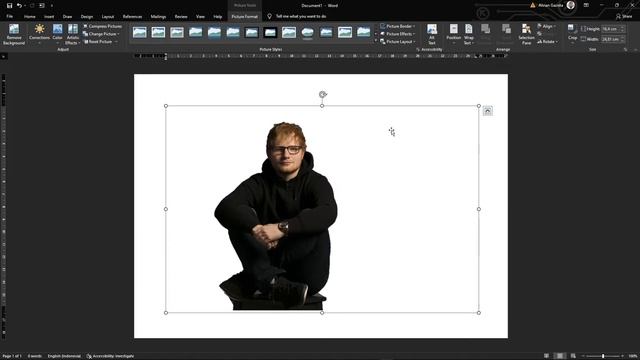Open the Color adjustment gallery

[x=58, y=34]
